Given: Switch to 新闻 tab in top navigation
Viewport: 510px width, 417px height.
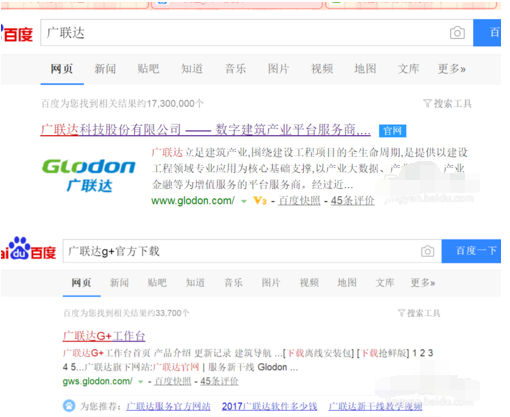Looking at the screenshot, I should pos(105,69).
